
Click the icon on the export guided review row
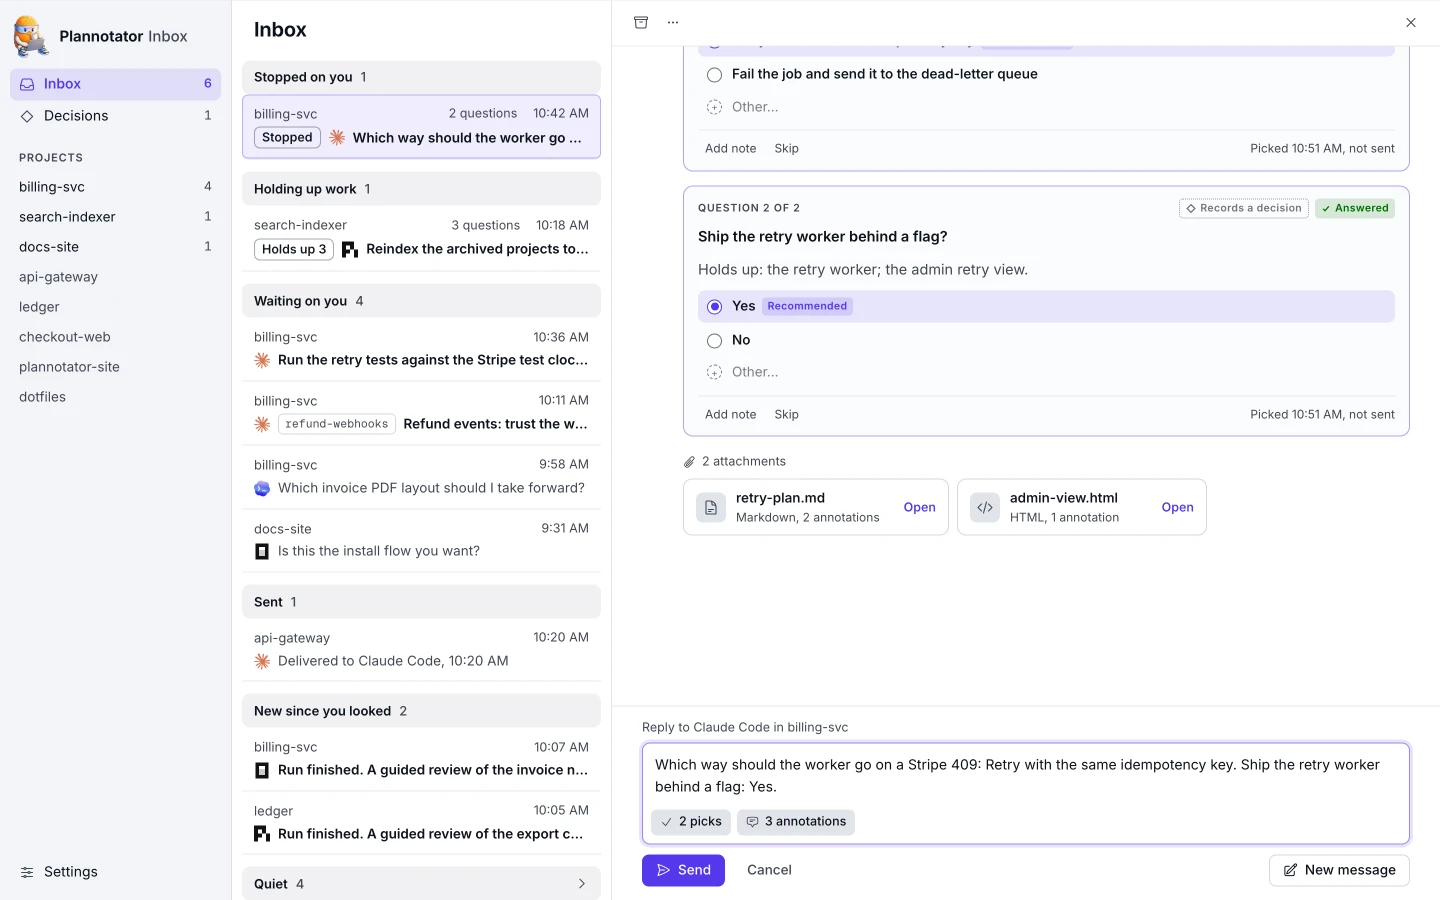coord(262,834)
